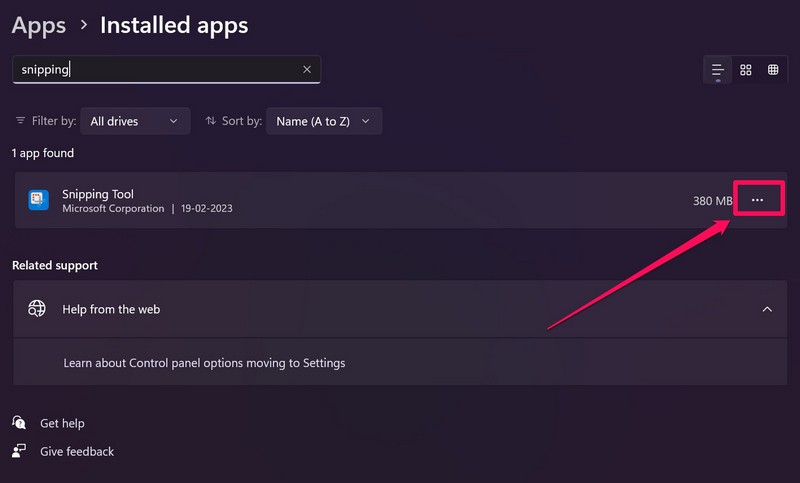The image size is (800, 483).
Task: Click the Installed apps breadcrumb heading
Action: [x=174, y=25]
